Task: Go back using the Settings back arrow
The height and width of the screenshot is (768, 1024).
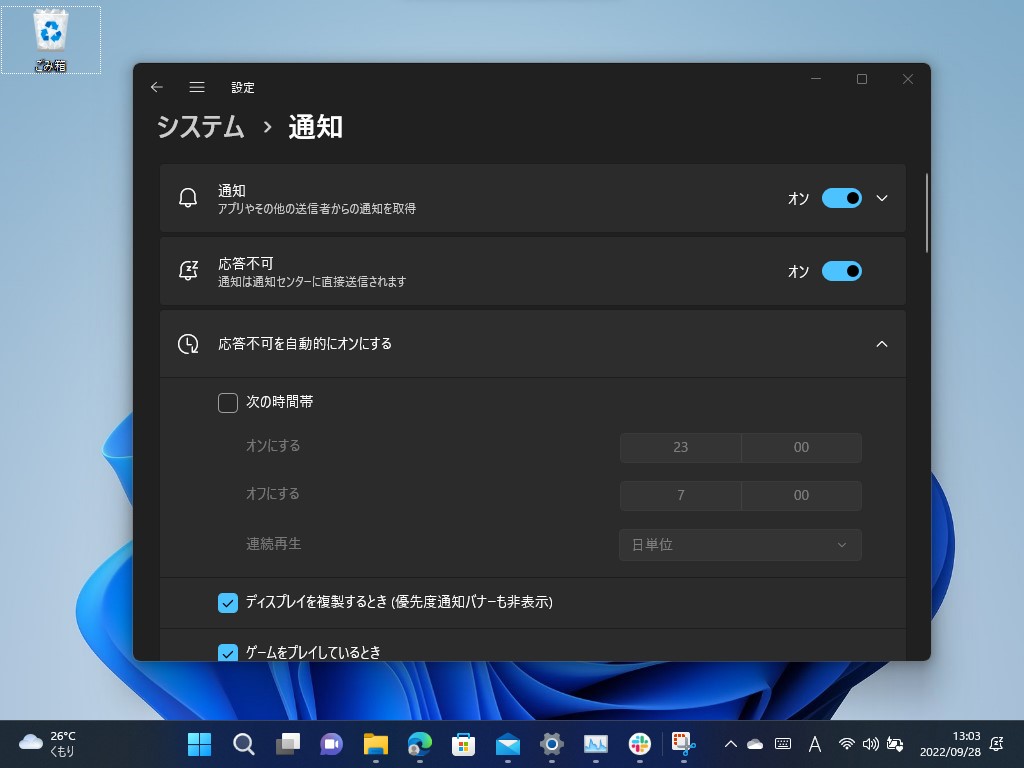Action: point(156,87)
